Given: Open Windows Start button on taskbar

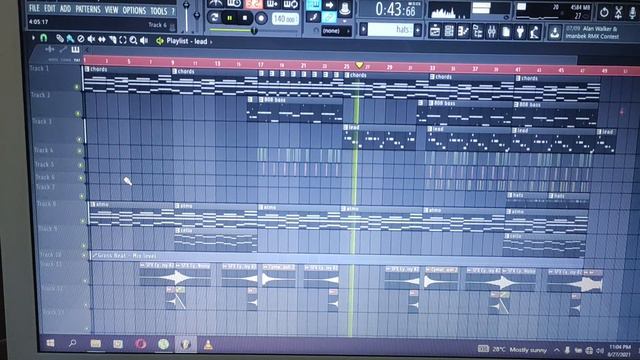Looking at the screenshot, I should coord(50,343).
